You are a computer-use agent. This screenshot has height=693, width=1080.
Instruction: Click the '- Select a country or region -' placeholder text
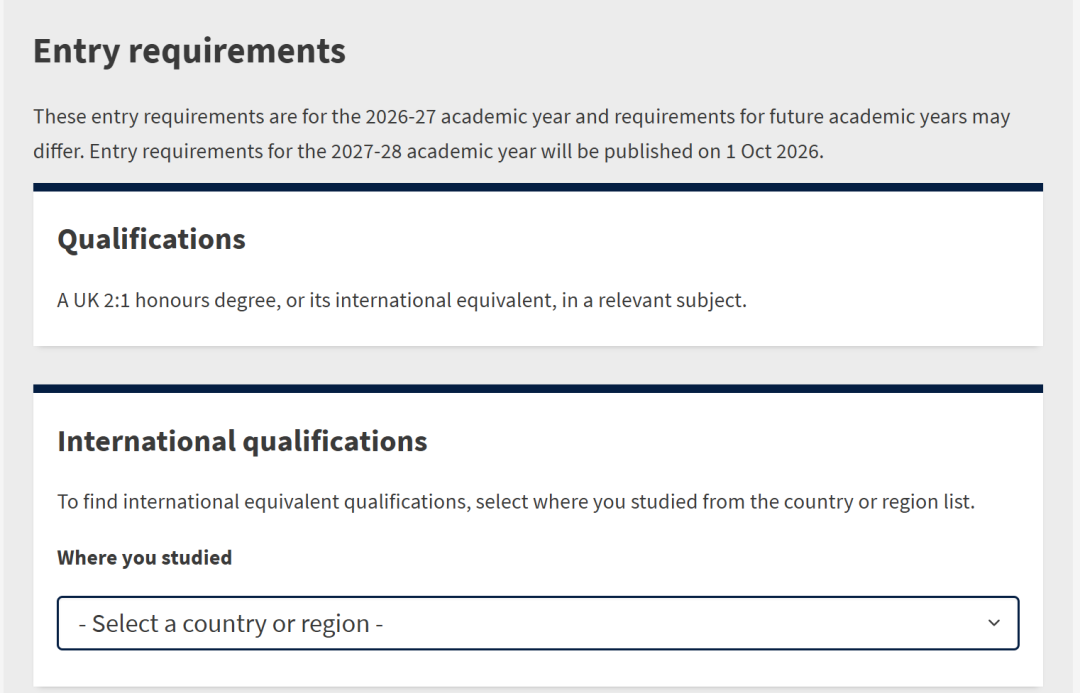tap(231, 624)
